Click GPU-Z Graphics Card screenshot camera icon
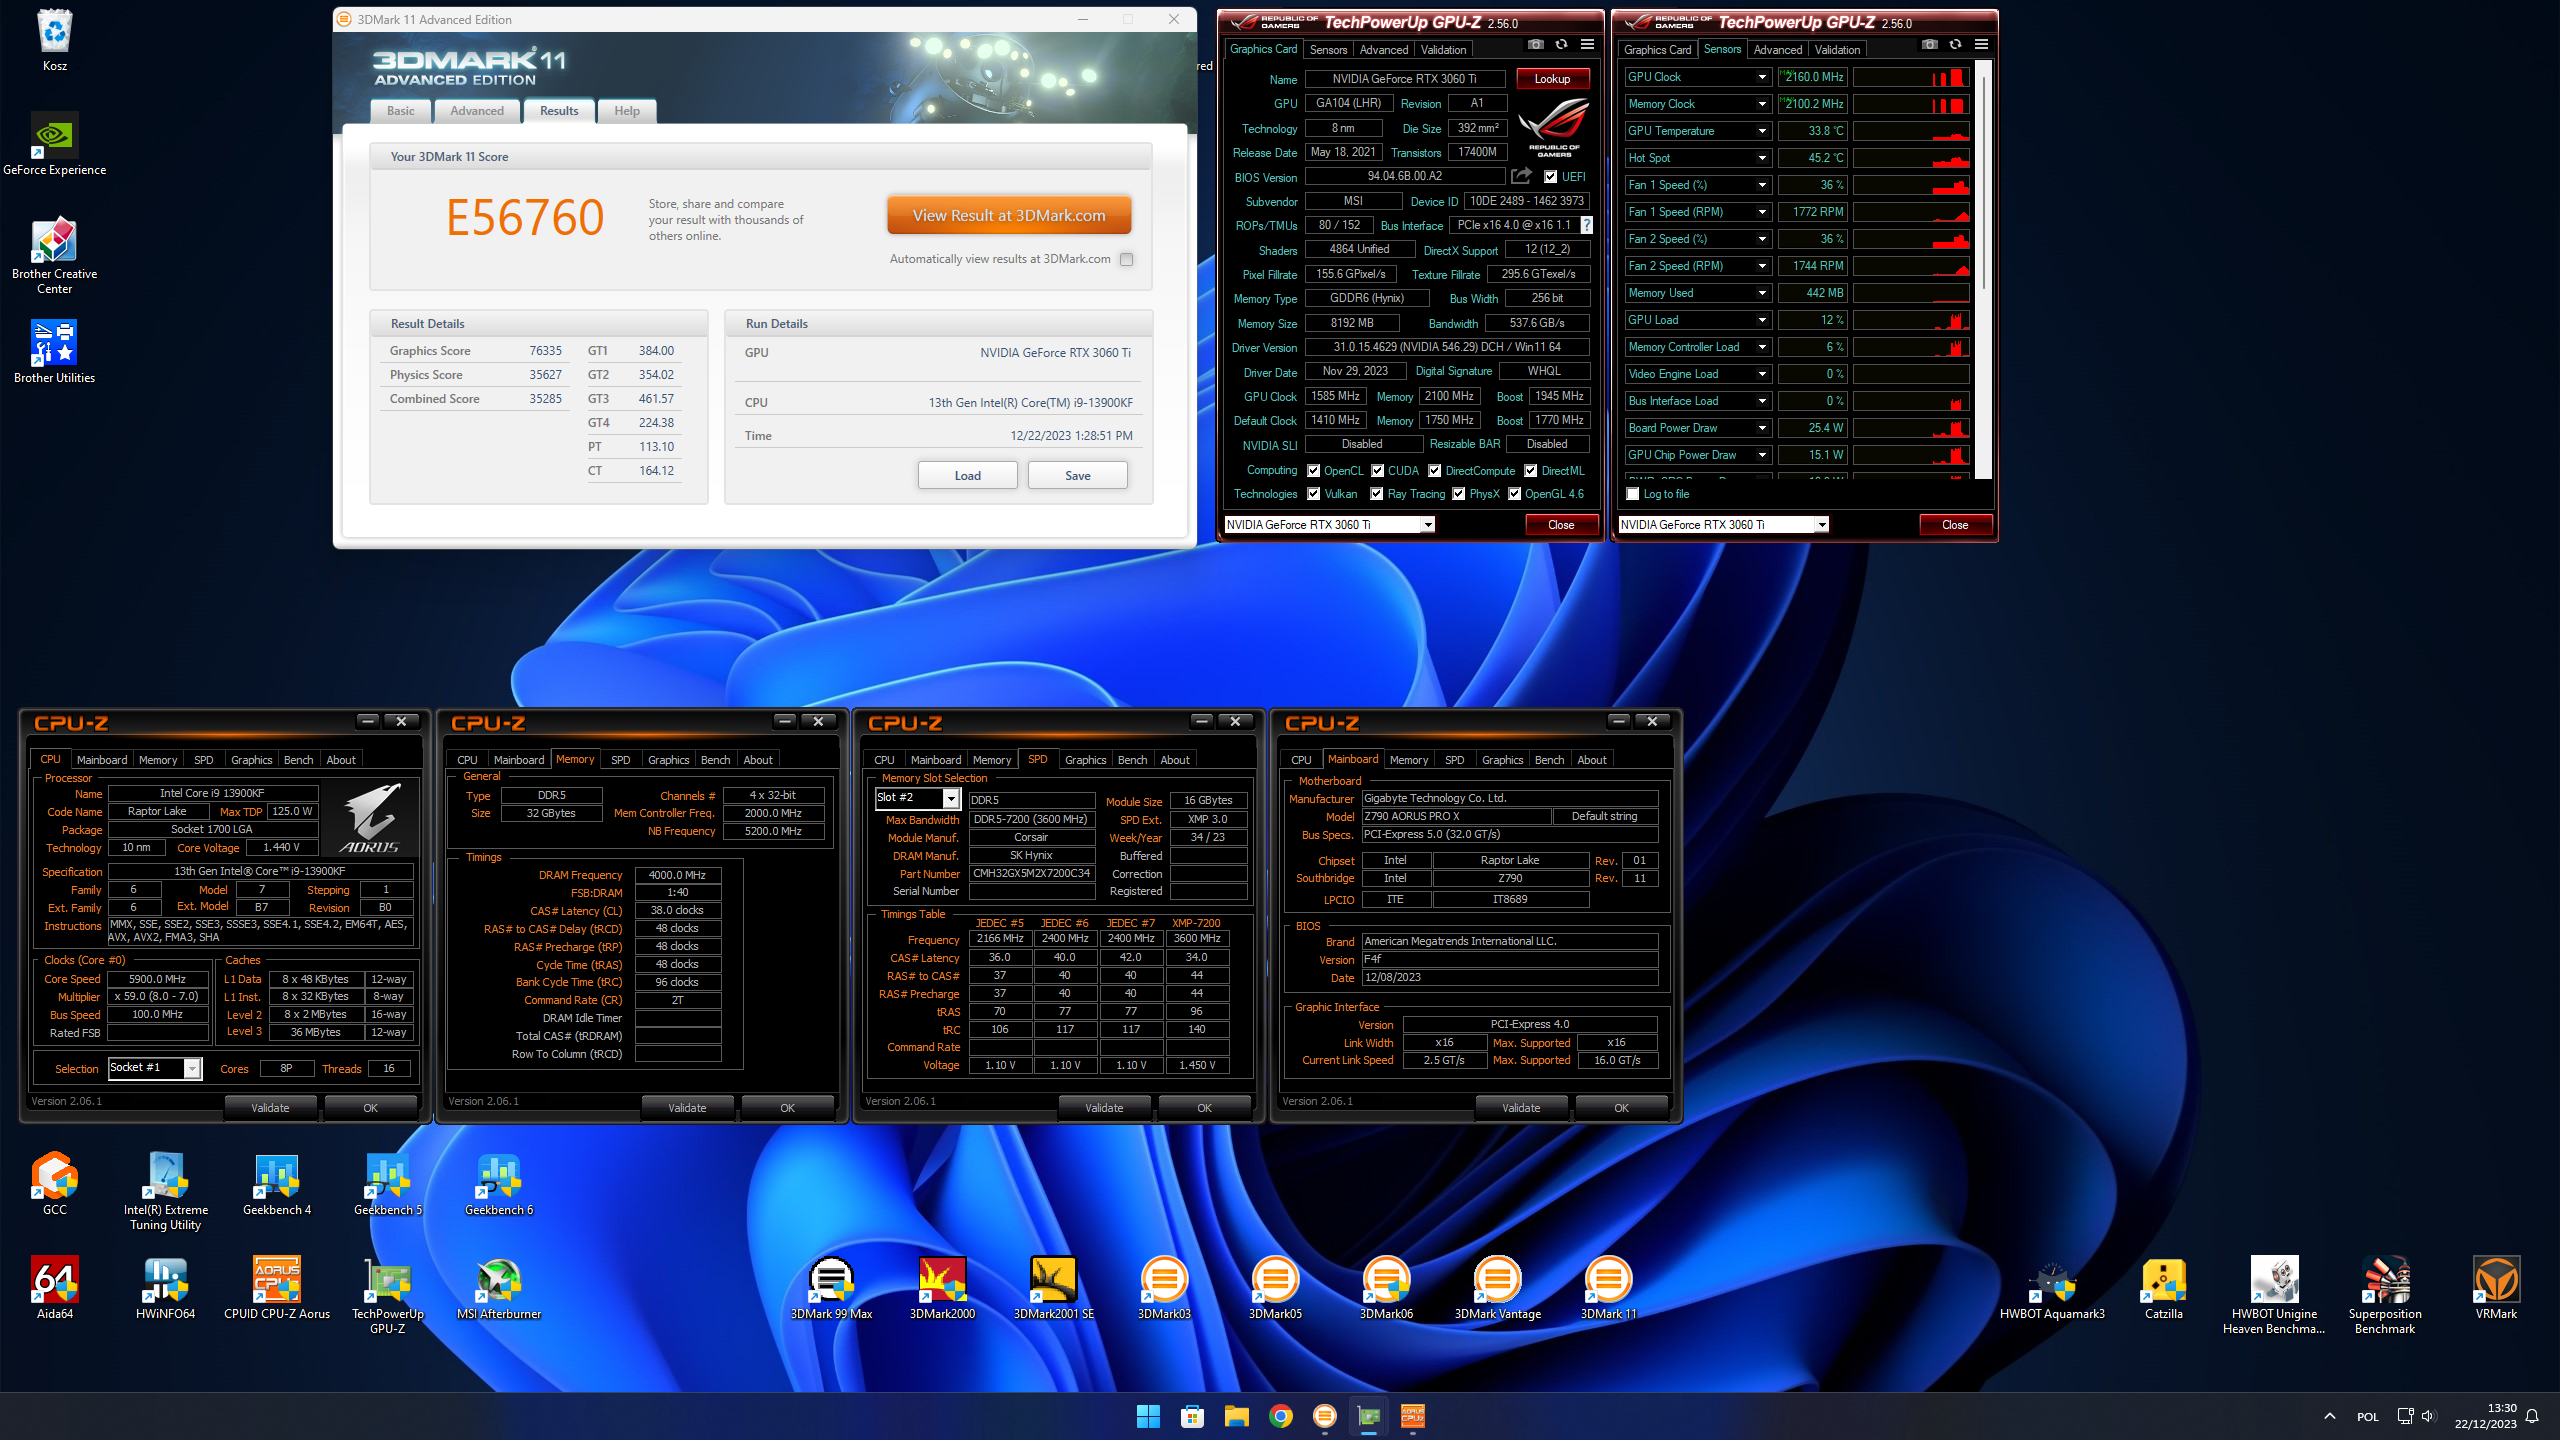 click(1536, 45)
